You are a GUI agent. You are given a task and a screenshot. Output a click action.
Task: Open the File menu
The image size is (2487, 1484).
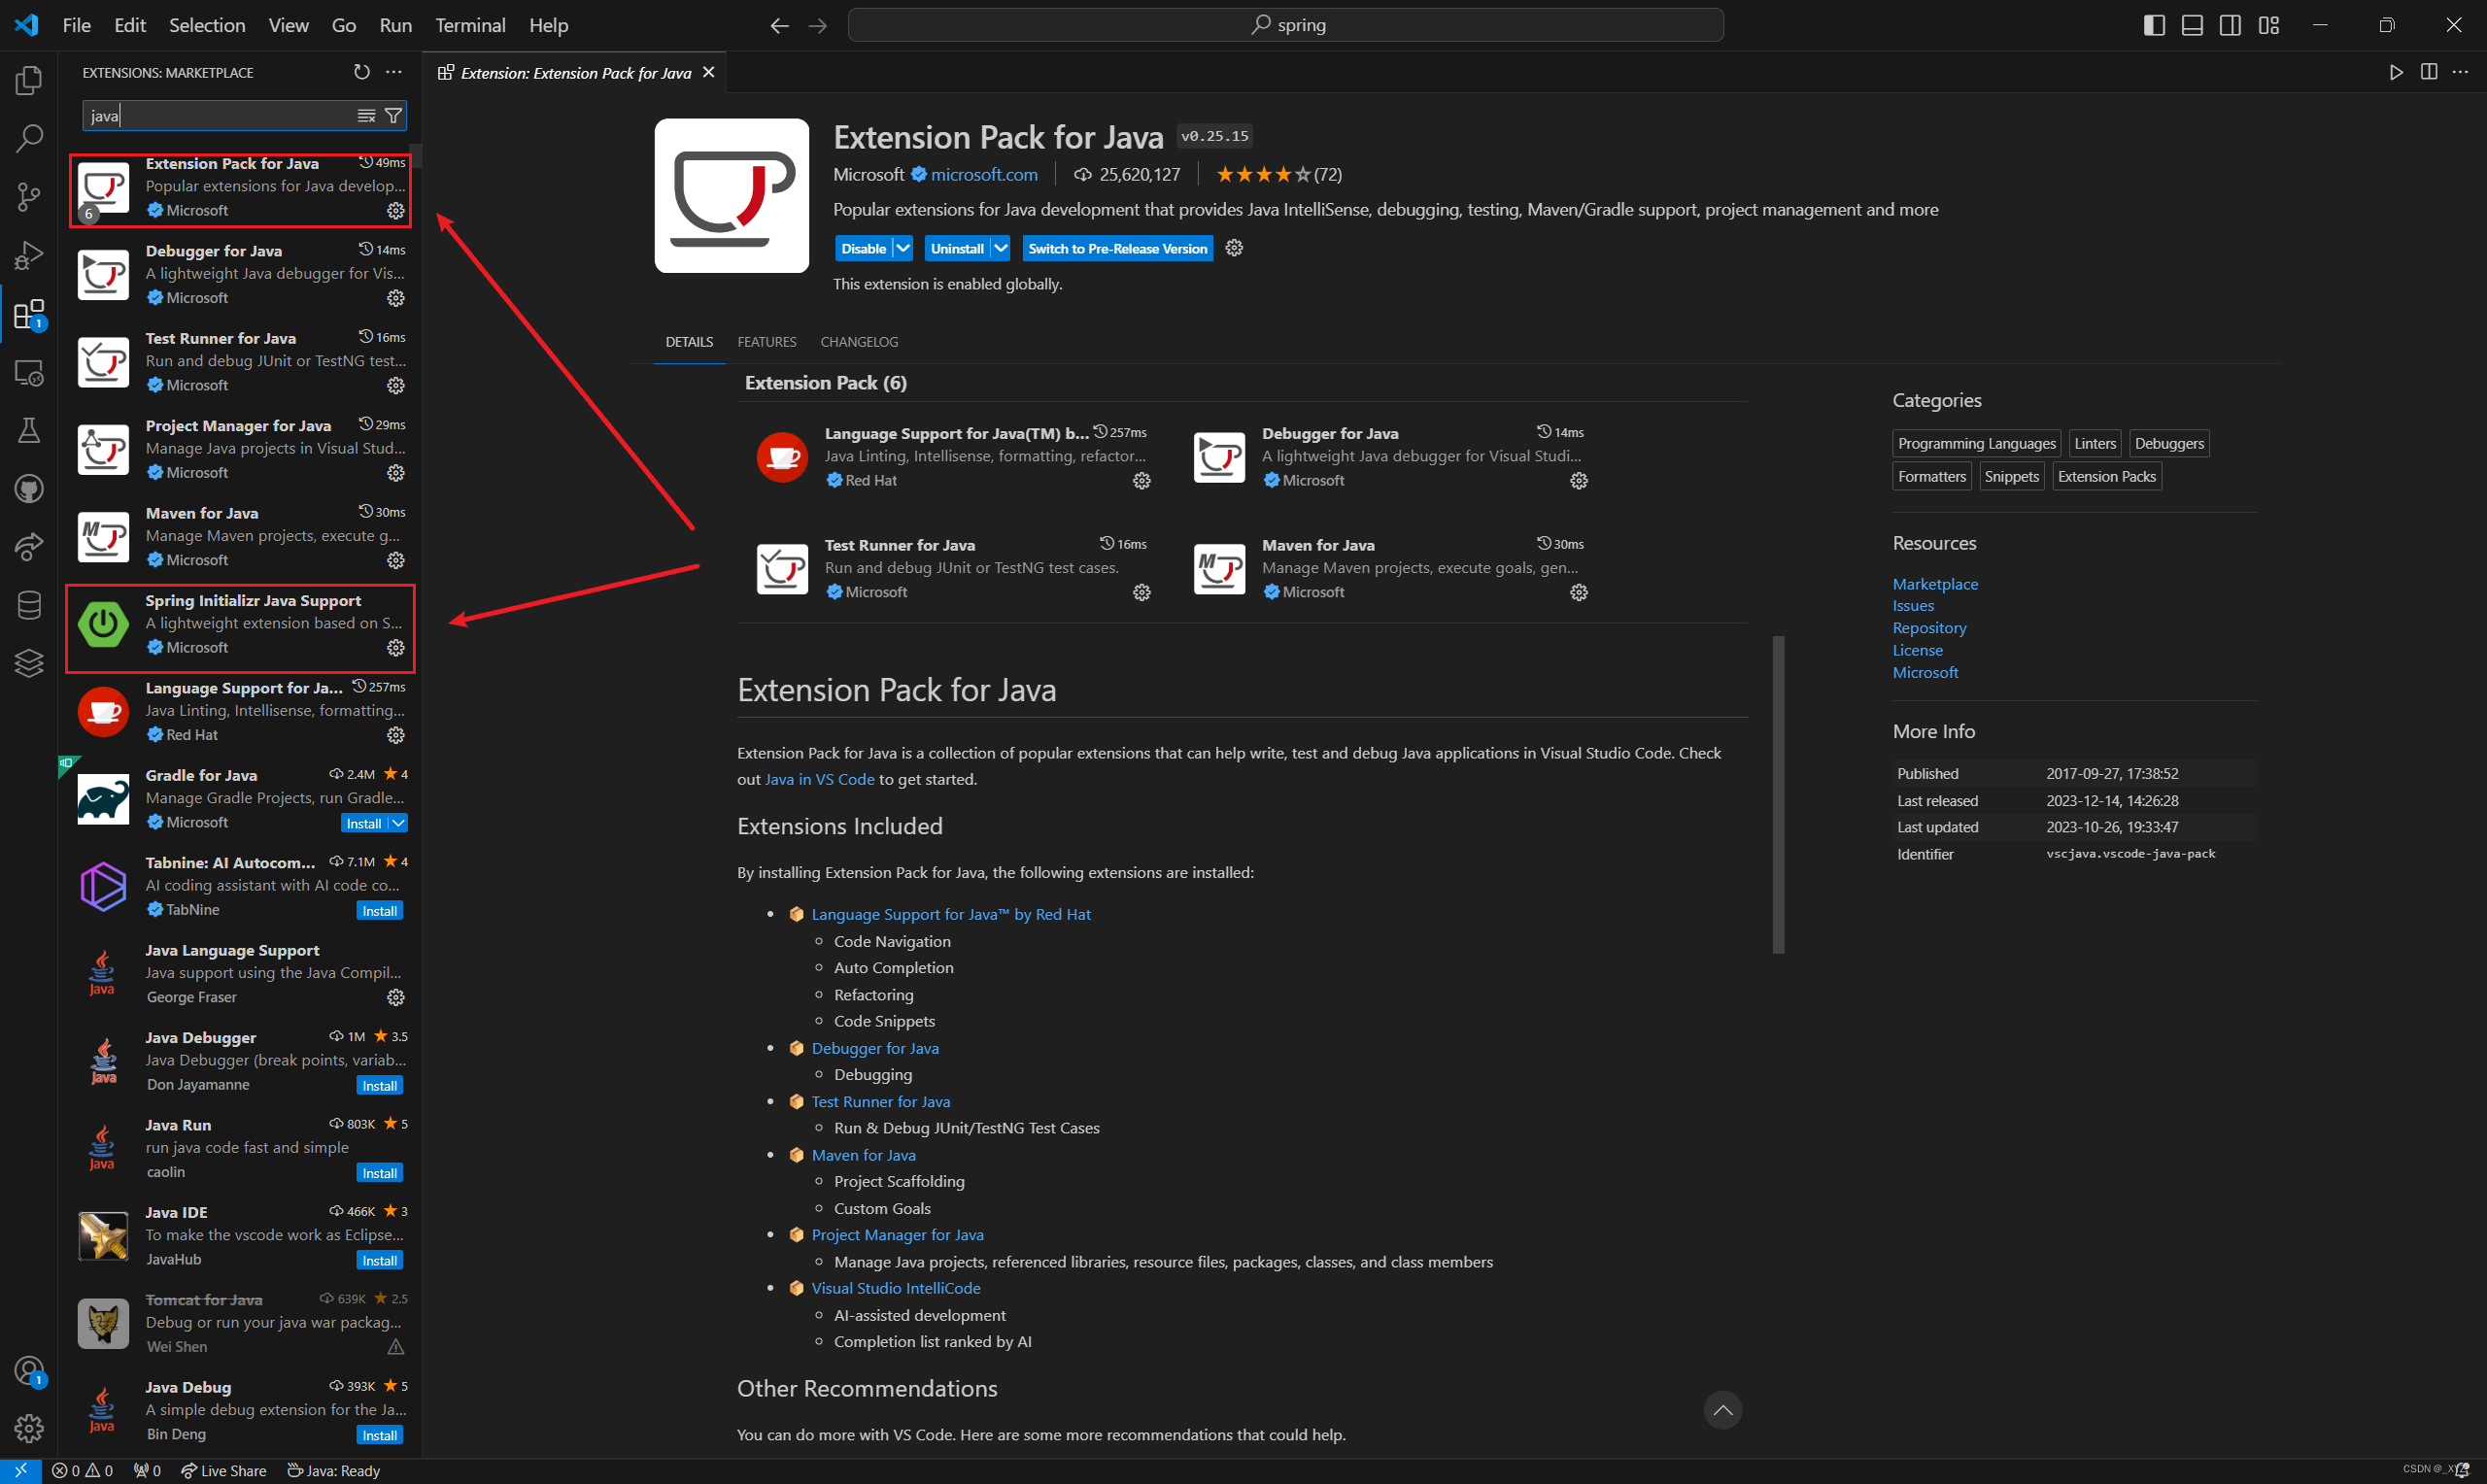tap(76, 25)
